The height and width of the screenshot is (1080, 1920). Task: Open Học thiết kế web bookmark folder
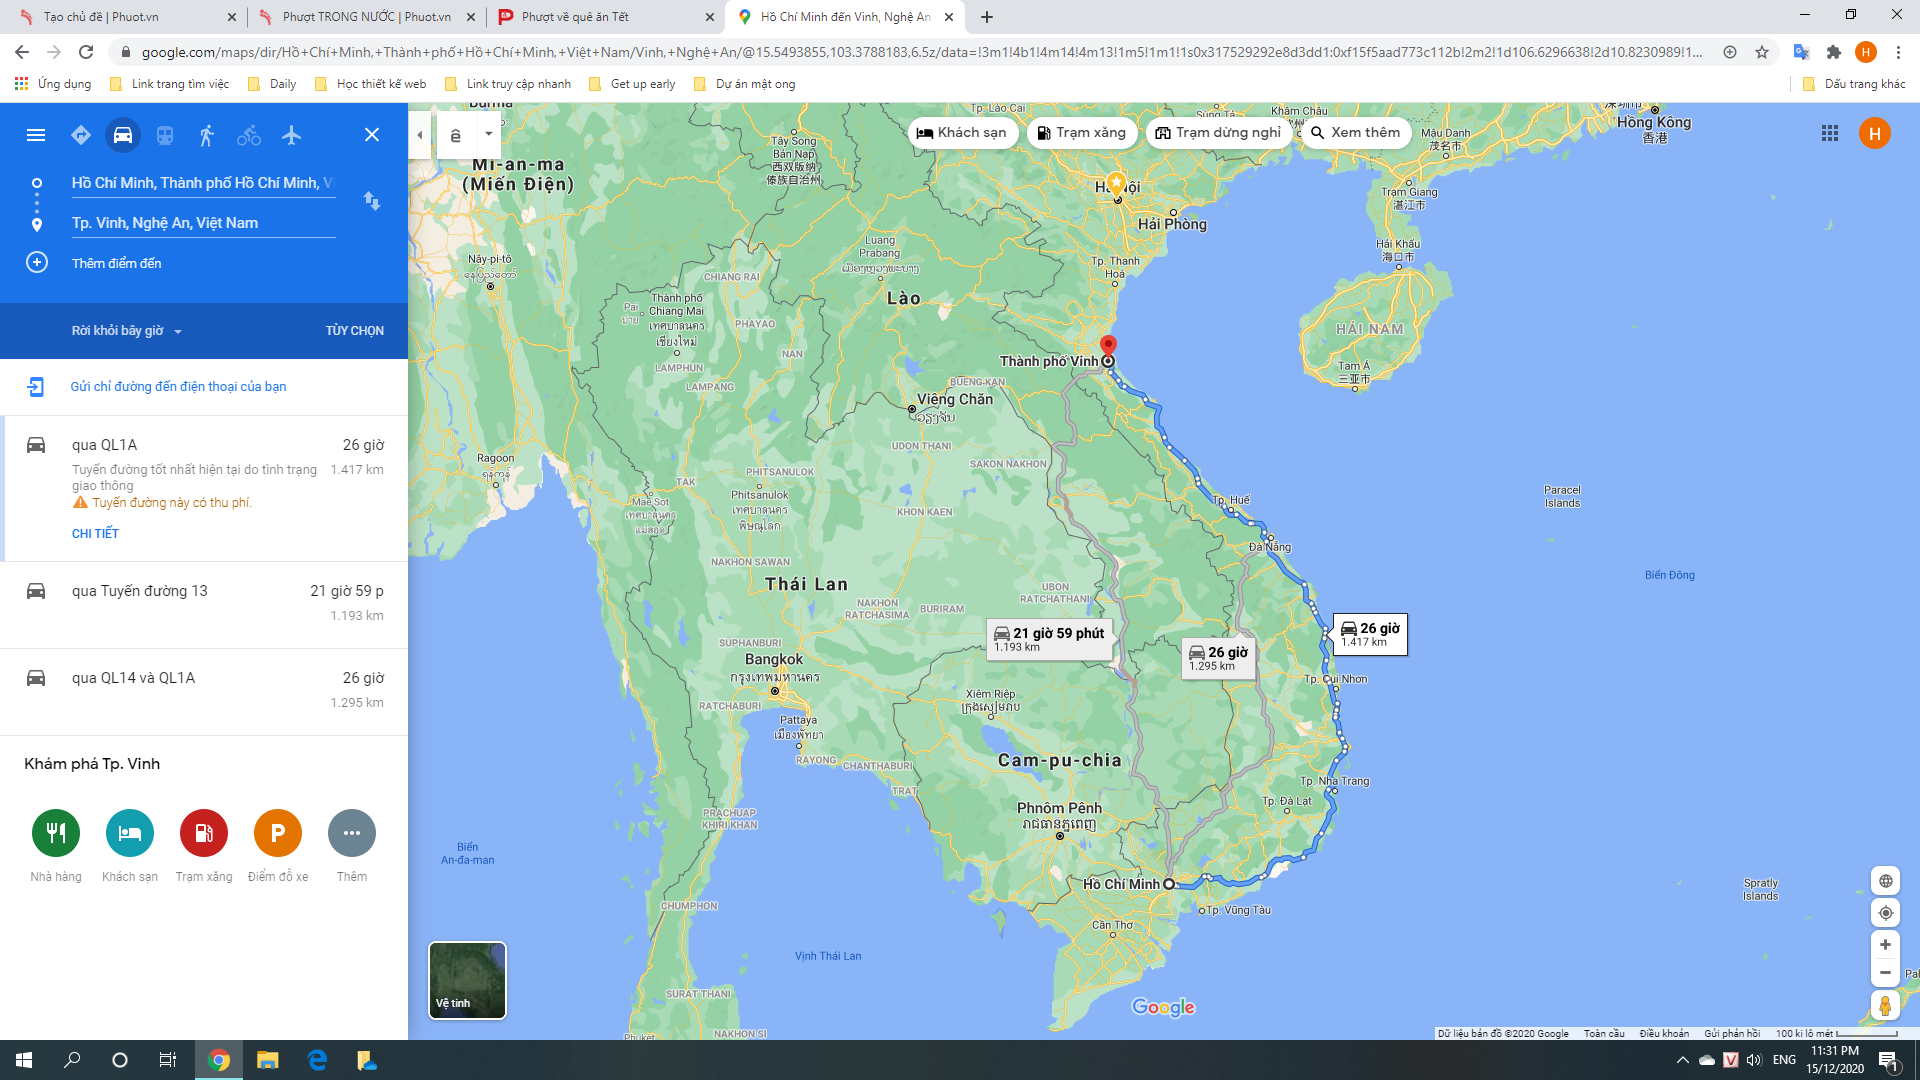click(371, 84)
